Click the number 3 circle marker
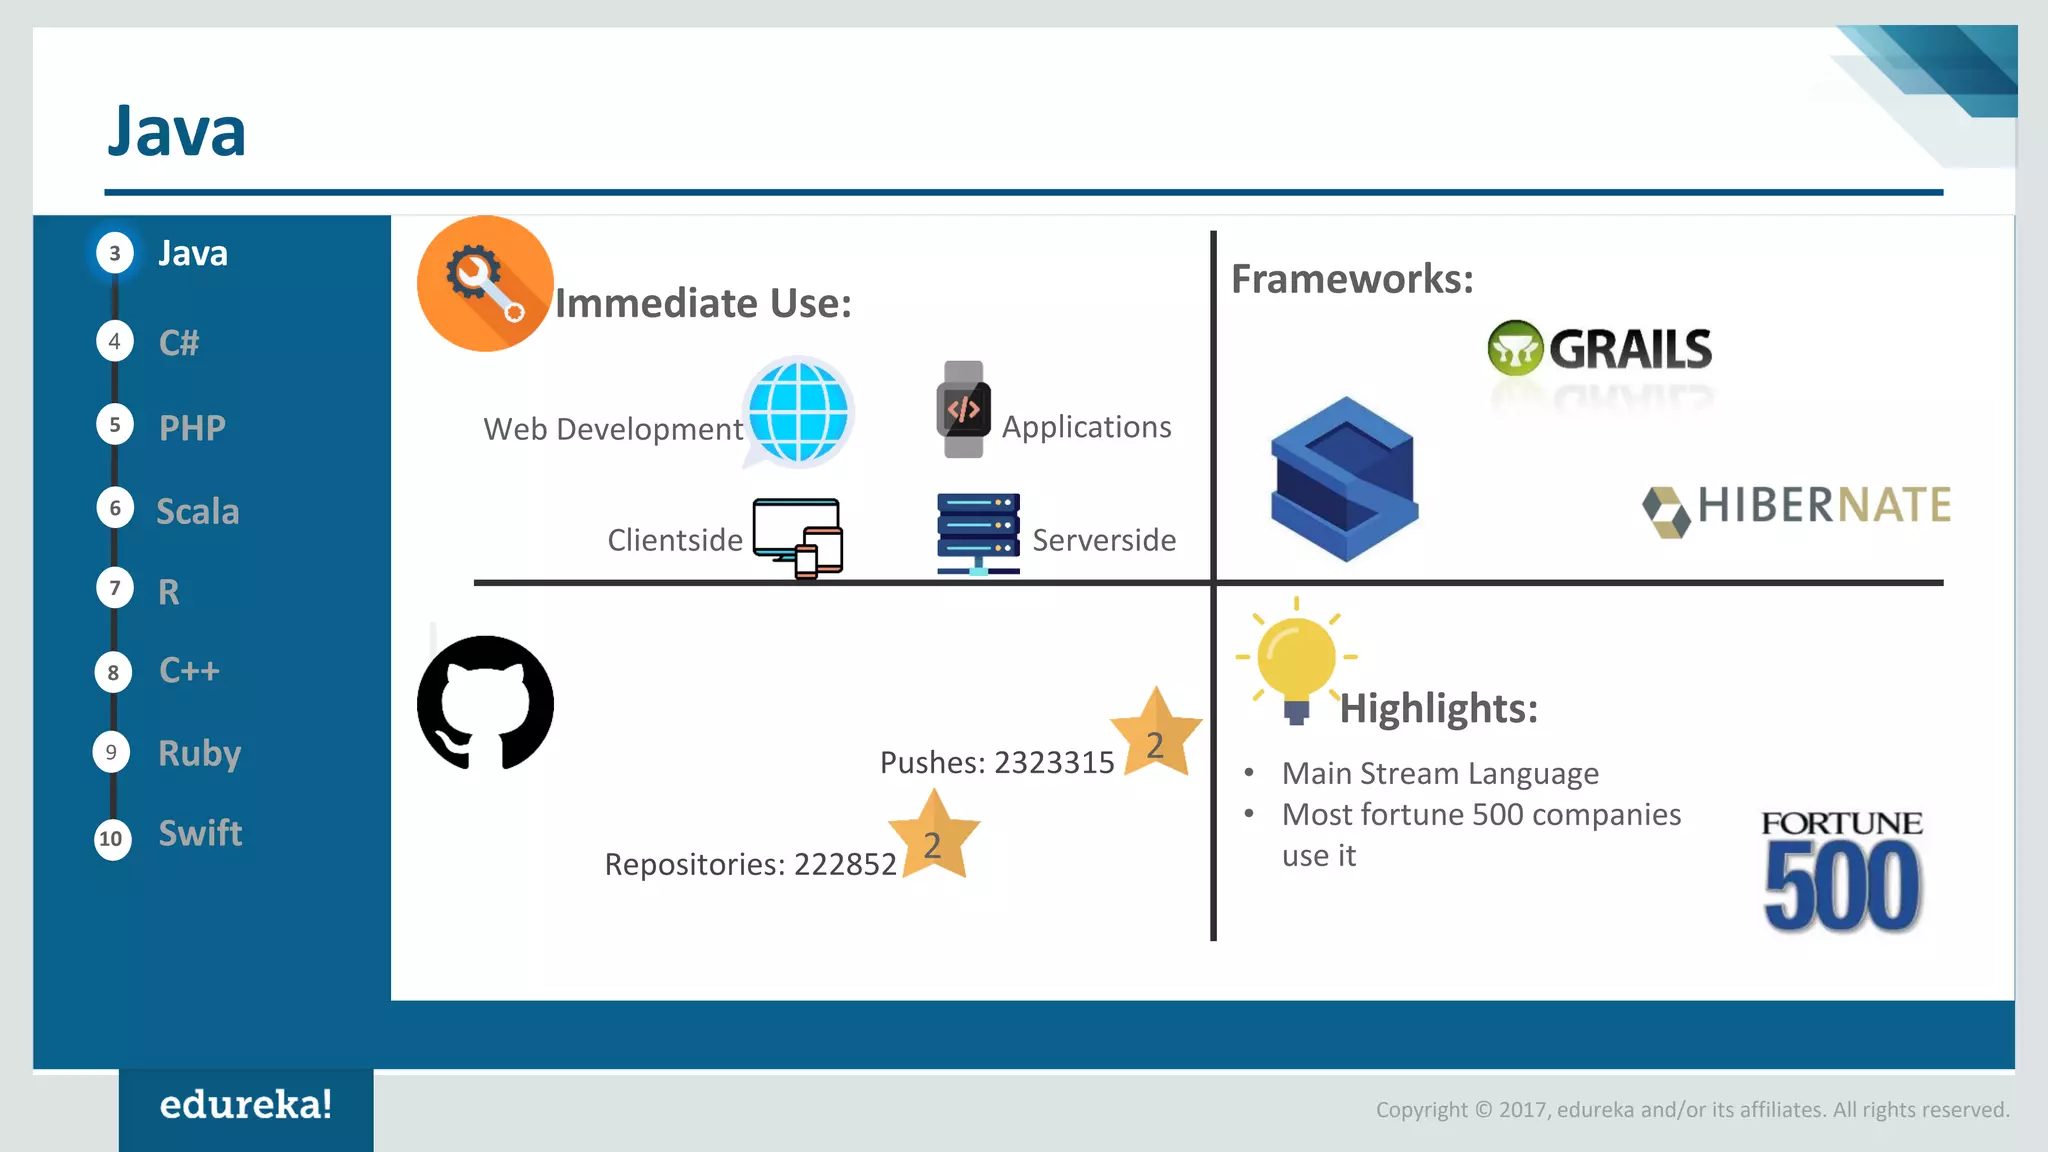The width and height of the screenshot is (2048, 1152). [x=115, y=253]
